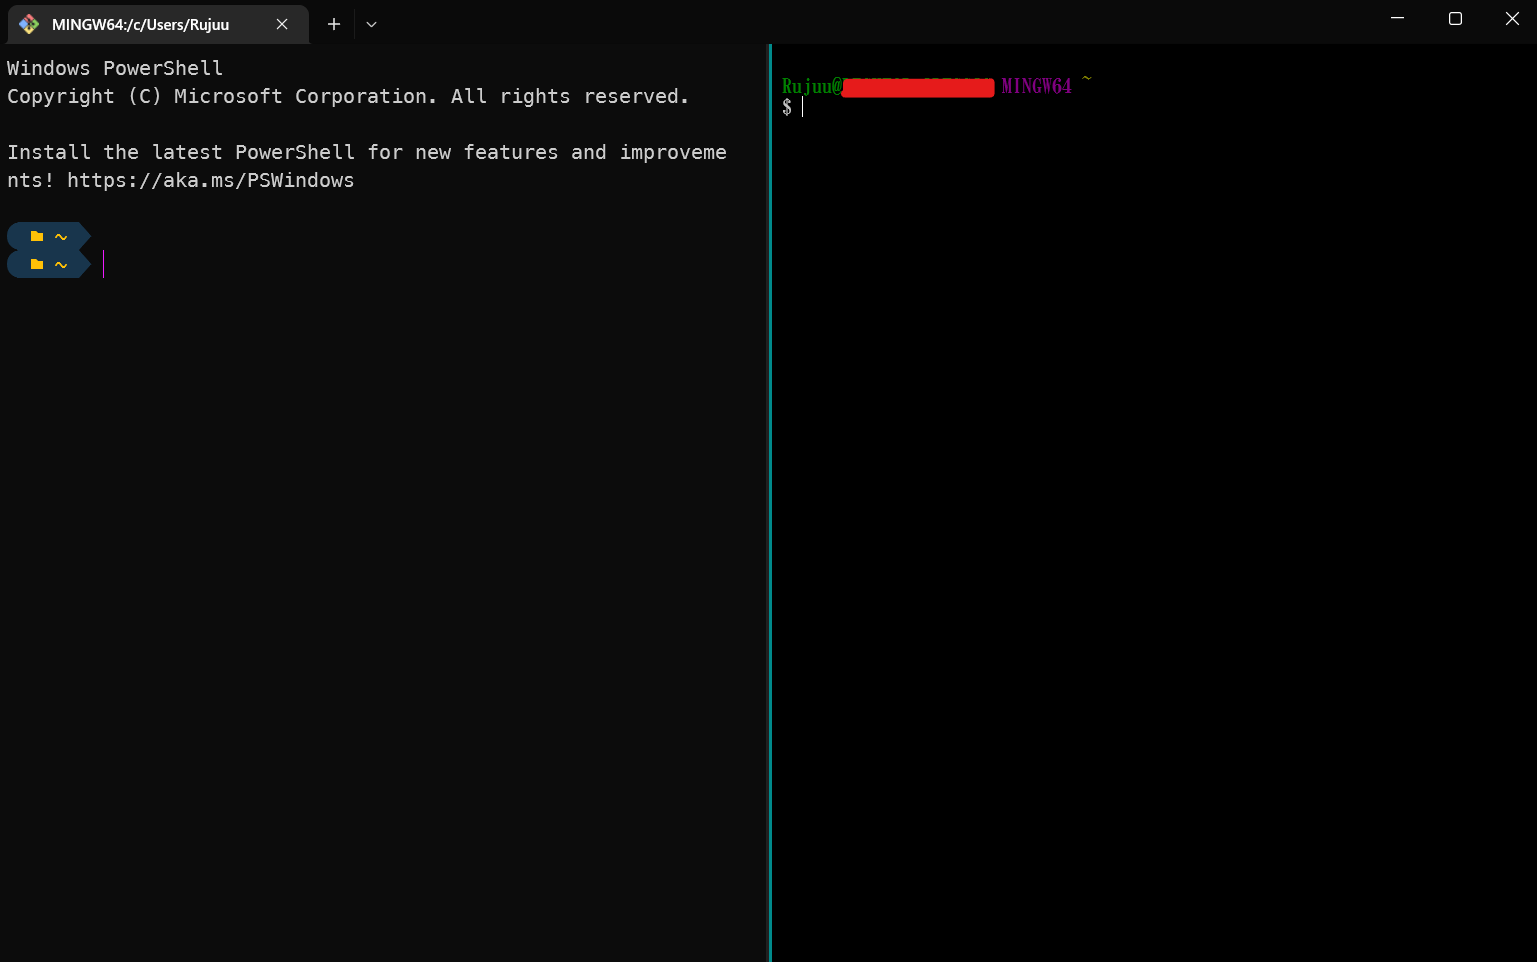Click the green 'Rujuu@' username text
The height and width of the screenshot is (962, 1537).
tap(812, 86)
